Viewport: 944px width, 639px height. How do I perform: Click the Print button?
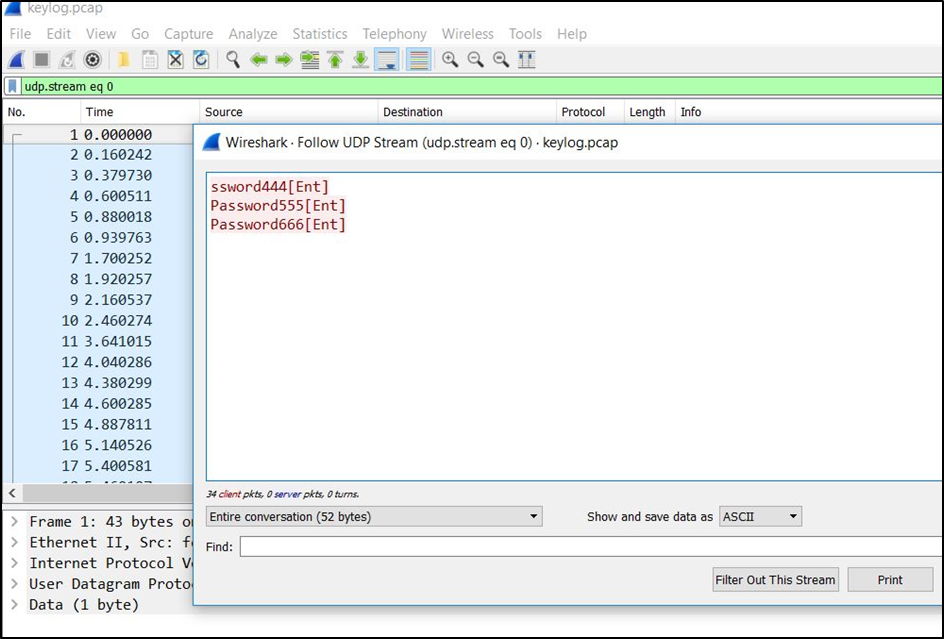890,580
